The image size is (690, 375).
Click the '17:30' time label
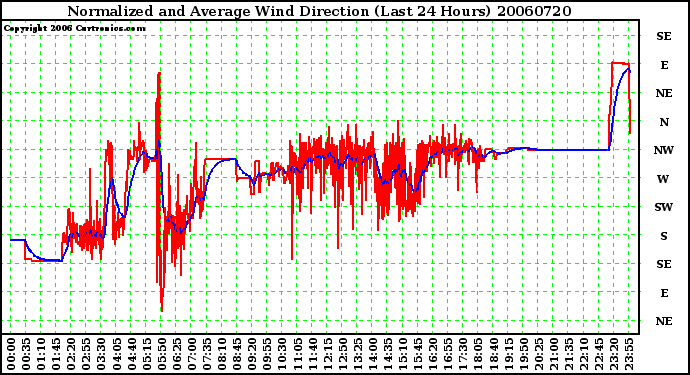point(463,354)
